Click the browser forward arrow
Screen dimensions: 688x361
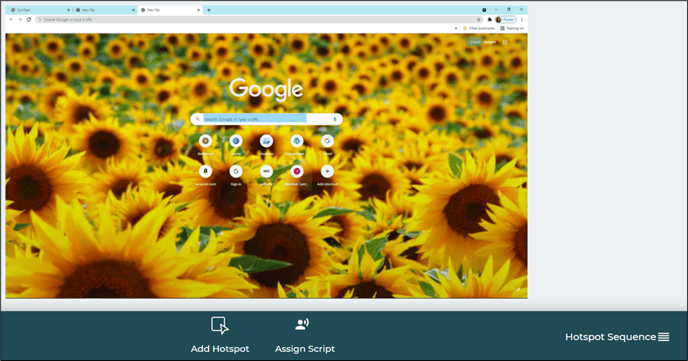pyautogui.click(x=20, y=19)
